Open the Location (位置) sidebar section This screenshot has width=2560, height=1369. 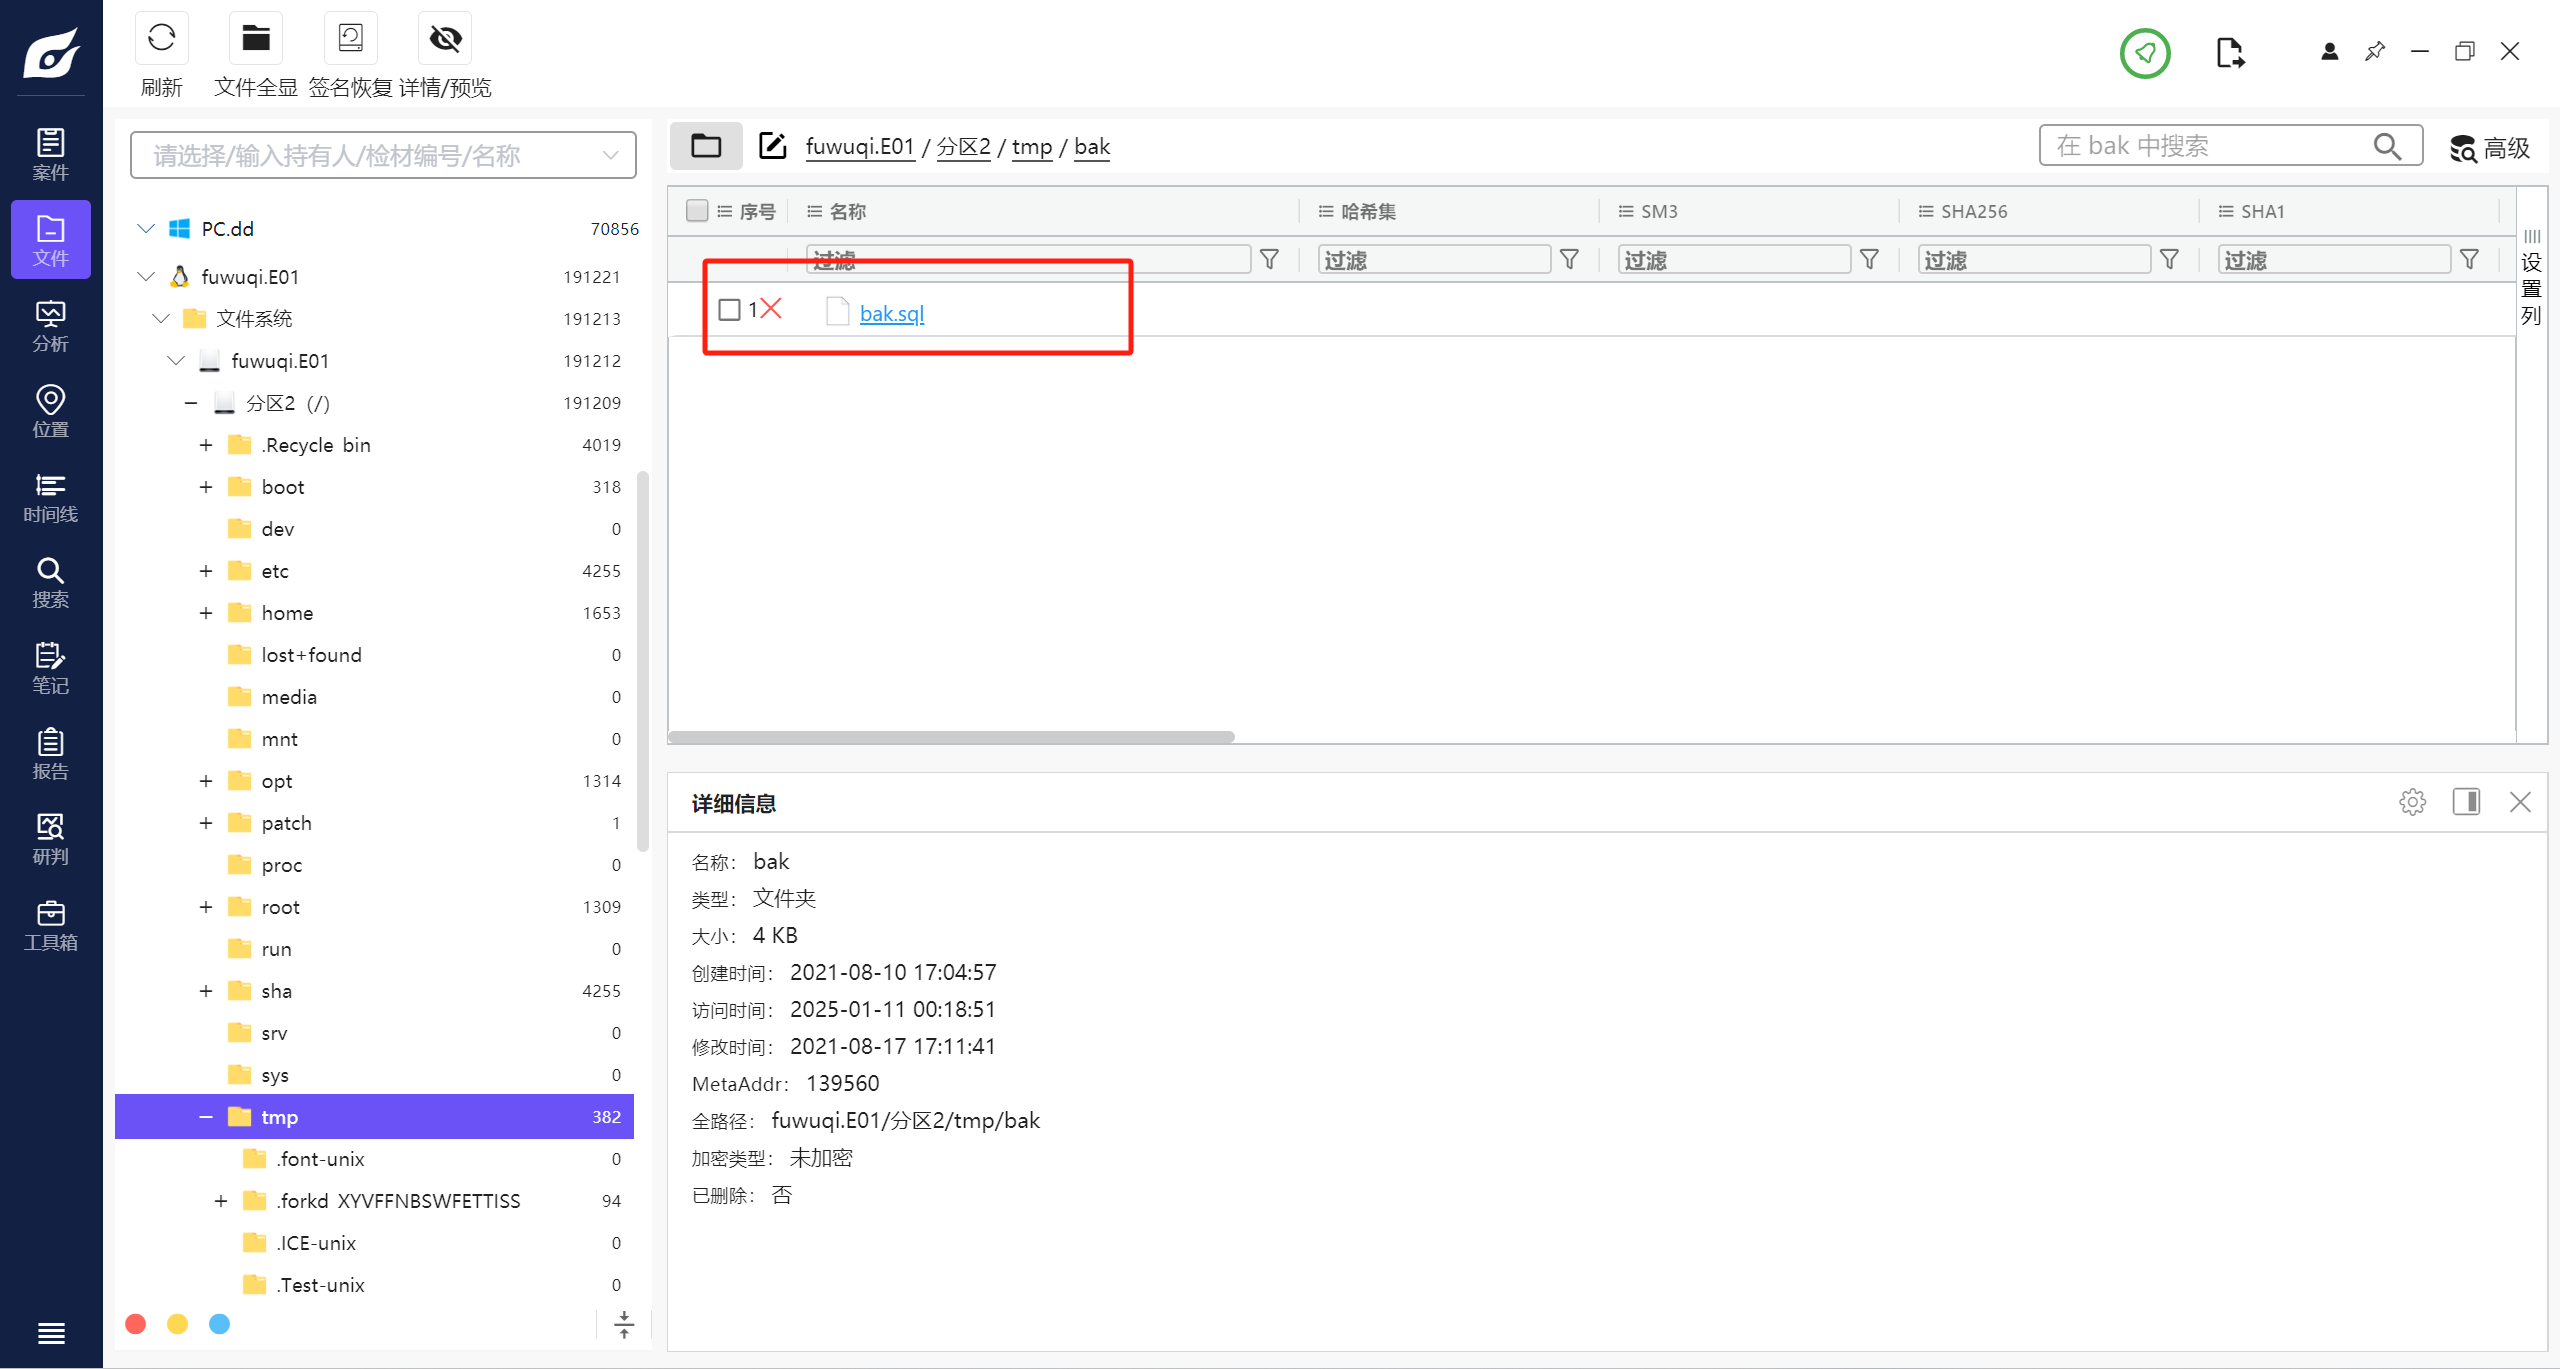pos(50,412)
